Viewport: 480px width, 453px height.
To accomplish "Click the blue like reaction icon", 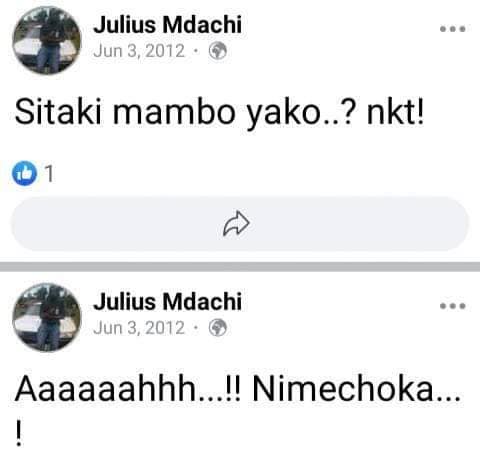I will click(x=24, y=173).
